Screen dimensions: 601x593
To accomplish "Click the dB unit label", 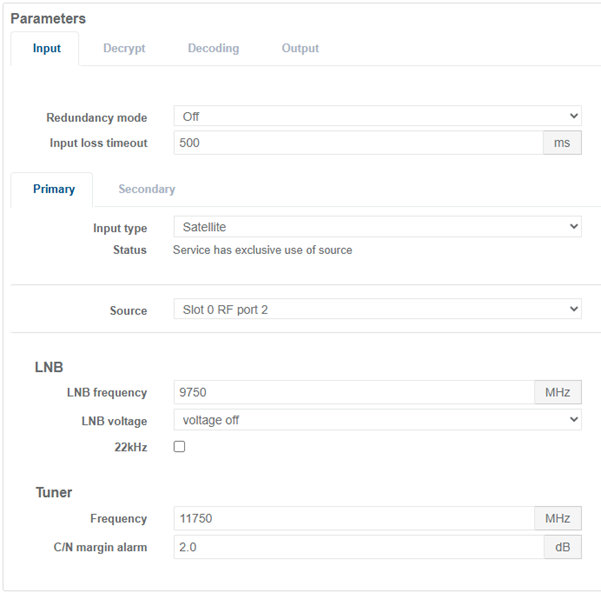I will pos(562,547).
